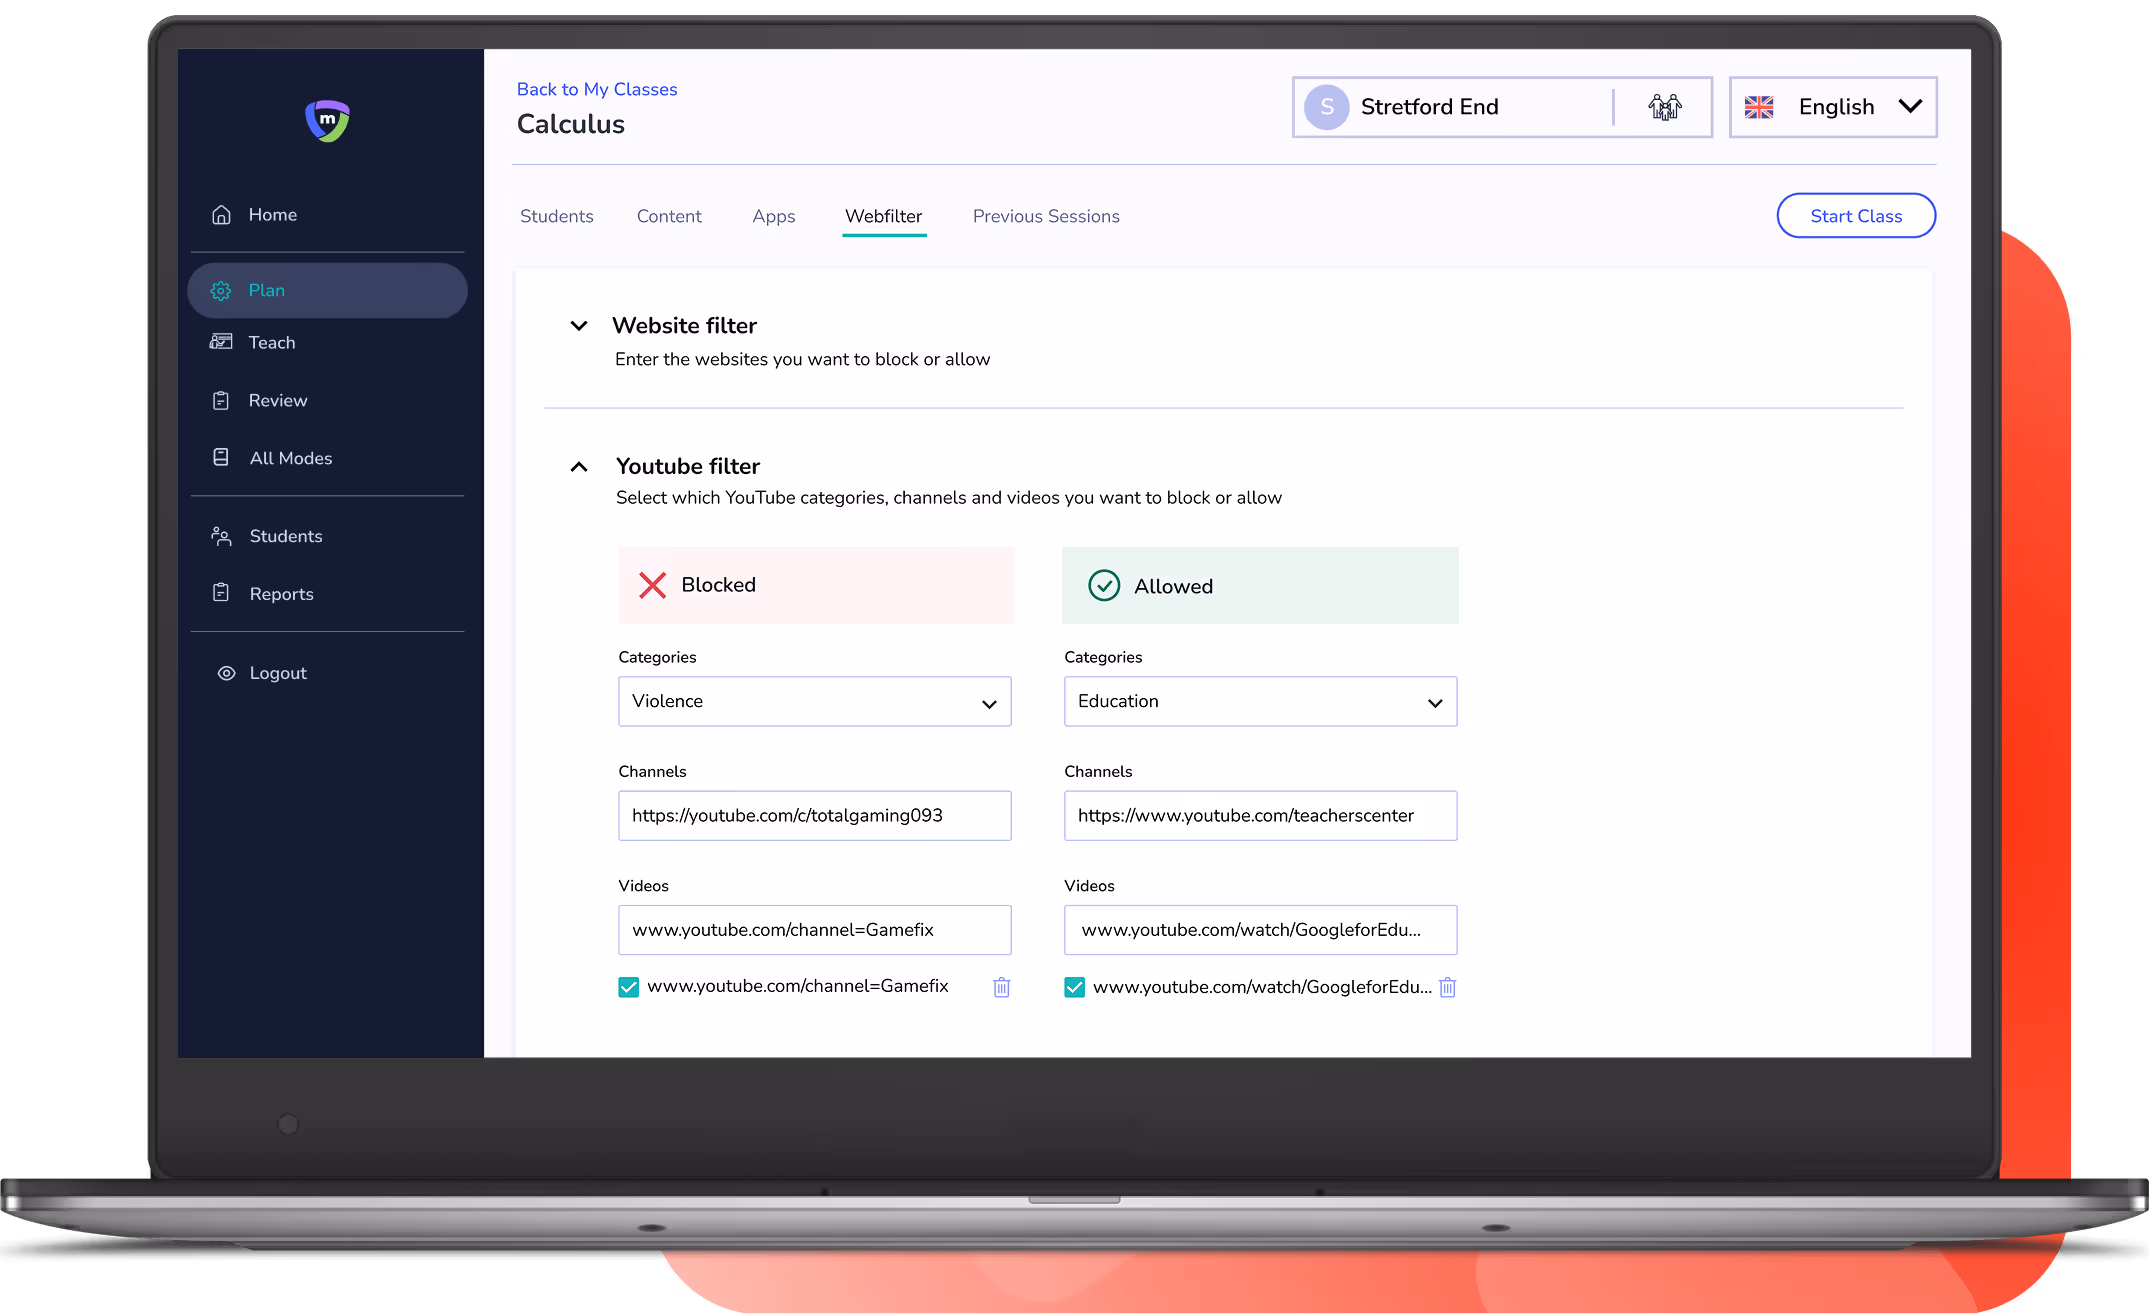This screenshot has width=2149, height=1314.
Task: Uncheck blocked video channel=Gamefix checkbox
Action: click(x=628, y=987)
